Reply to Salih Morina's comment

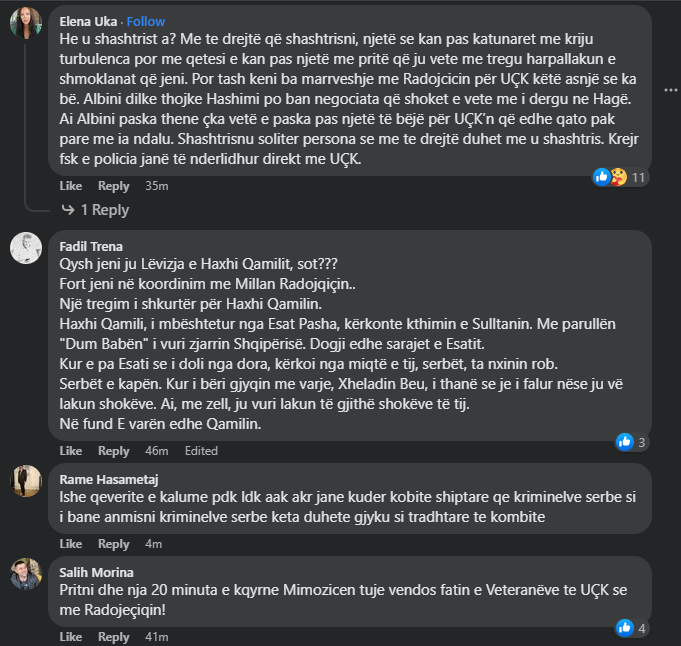114,637
